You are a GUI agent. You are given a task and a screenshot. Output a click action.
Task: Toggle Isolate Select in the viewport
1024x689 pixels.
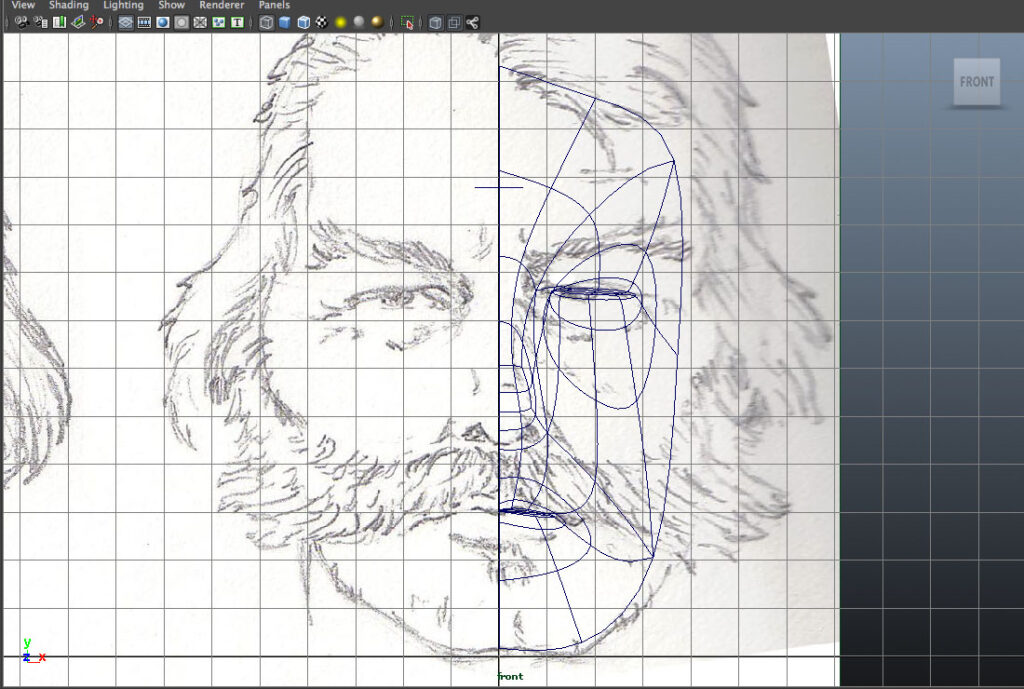click(x=407, y=22)
